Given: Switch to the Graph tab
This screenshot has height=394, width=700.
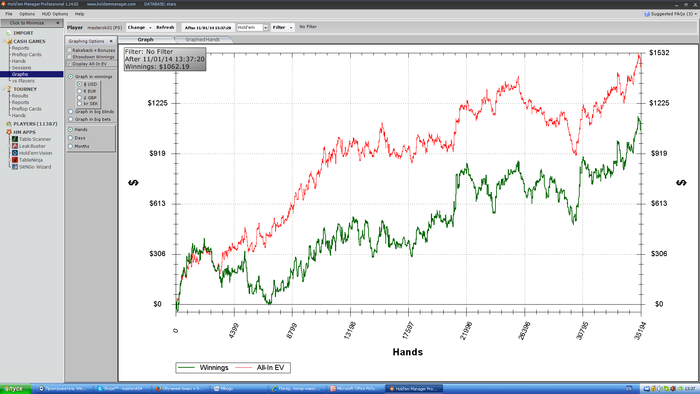Looking at the screenshot, I should [146, 40].
